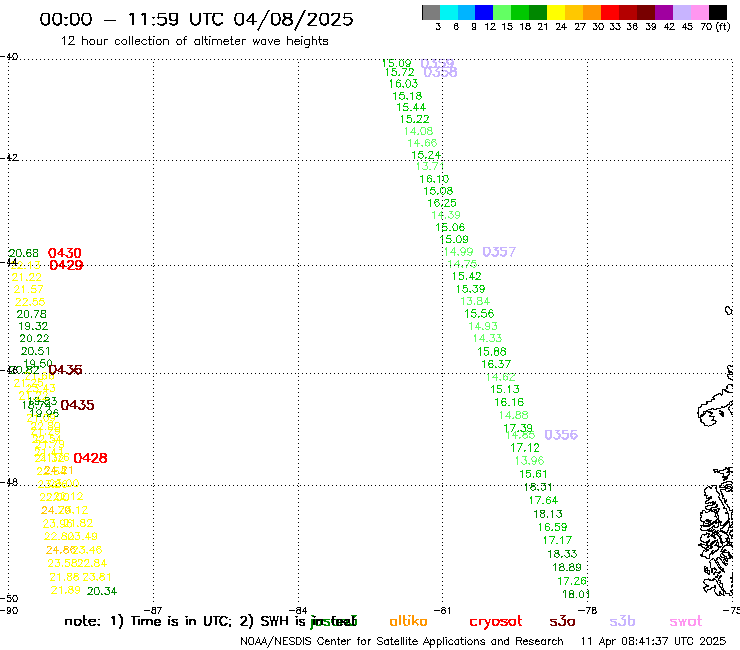Click the wave height value 14.33
The image size is (740, 650).
pos(487,338)
